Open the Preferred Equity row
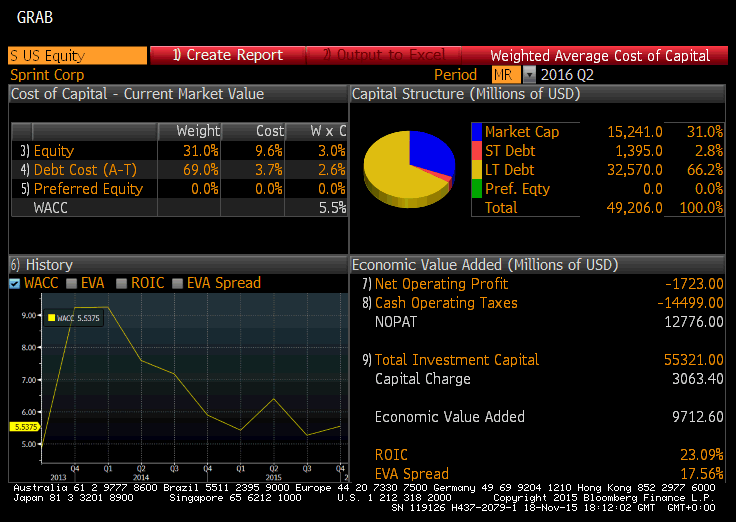Viewport: 736px width, 522px height. pyautogui.click(x=179, y=189)
